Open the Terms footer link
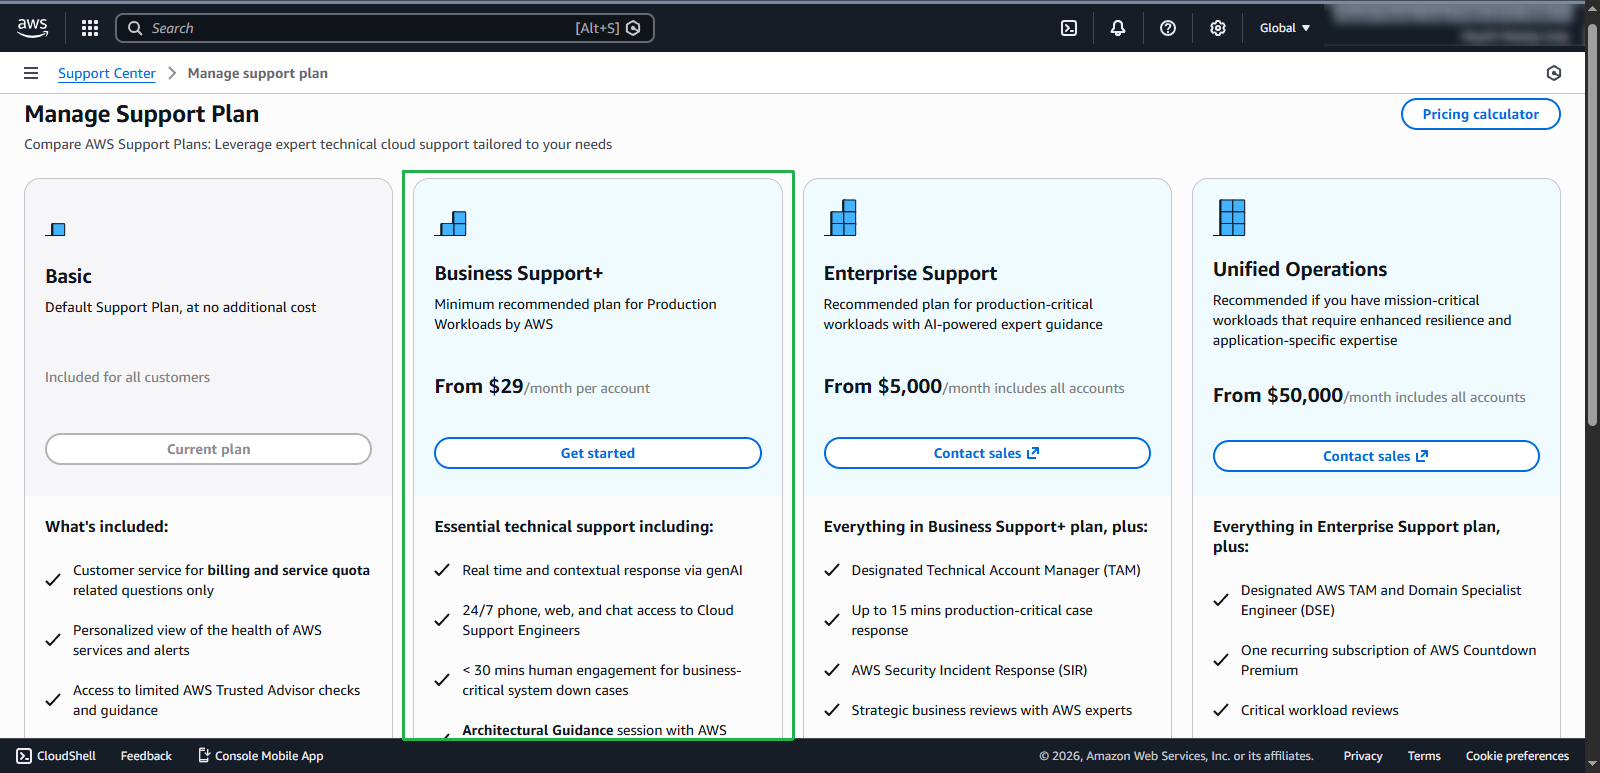Image resolution: width=1600 pixels, height=773 pixels. click(1424, 756)
